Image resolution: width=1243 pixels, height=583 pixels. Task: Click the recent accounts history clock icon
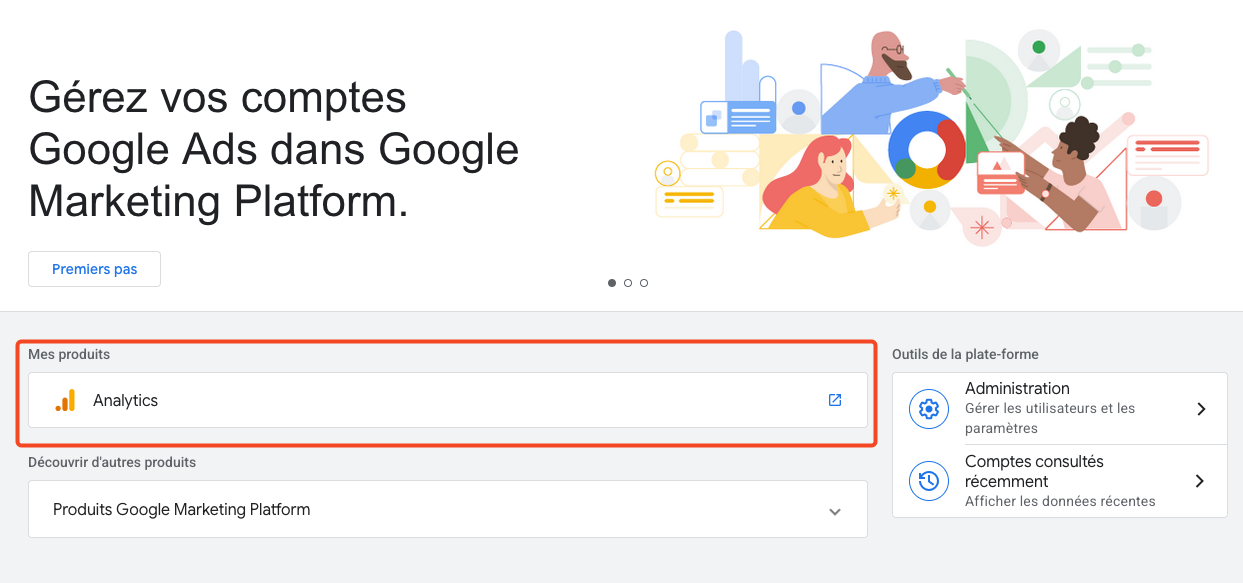pyautogui.click(x=928, y=481)
